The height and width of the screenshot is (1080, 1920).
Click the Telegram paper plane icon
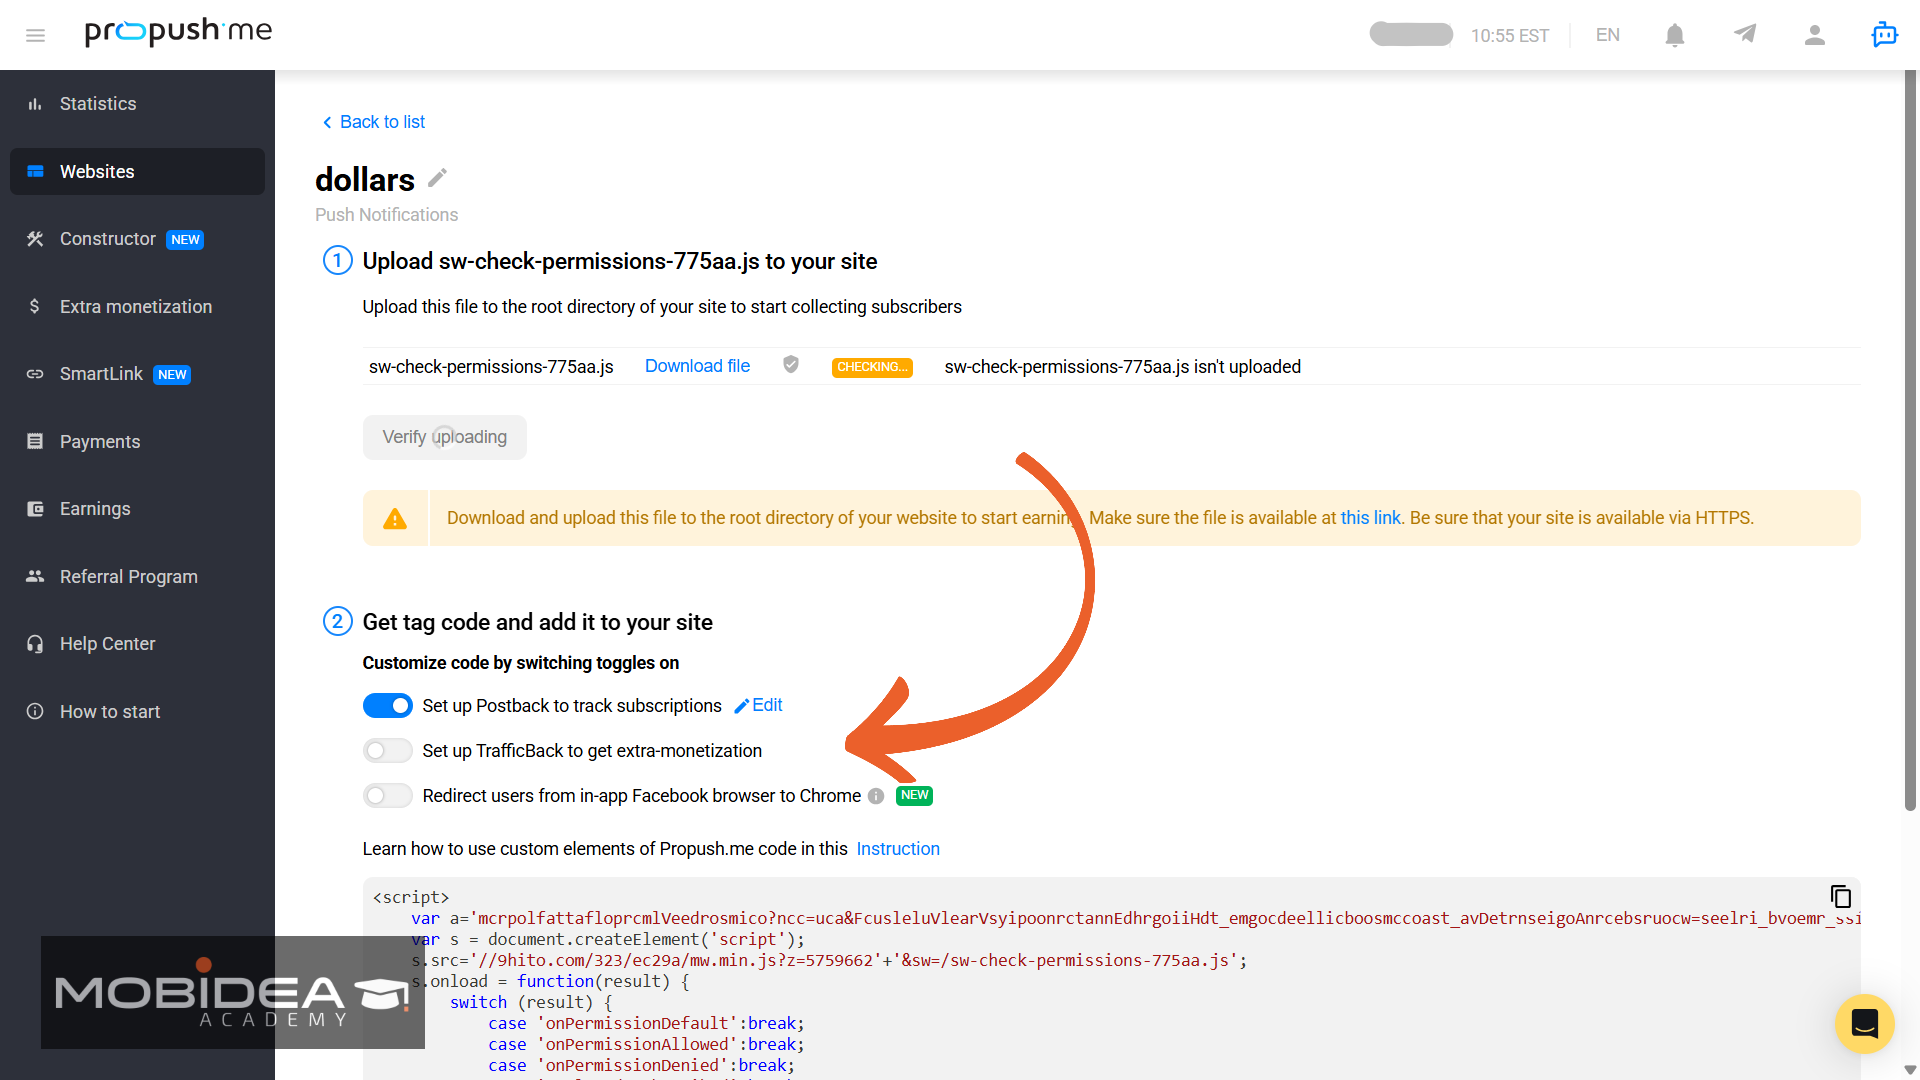pyautogui.click(x=1745, y=34)
